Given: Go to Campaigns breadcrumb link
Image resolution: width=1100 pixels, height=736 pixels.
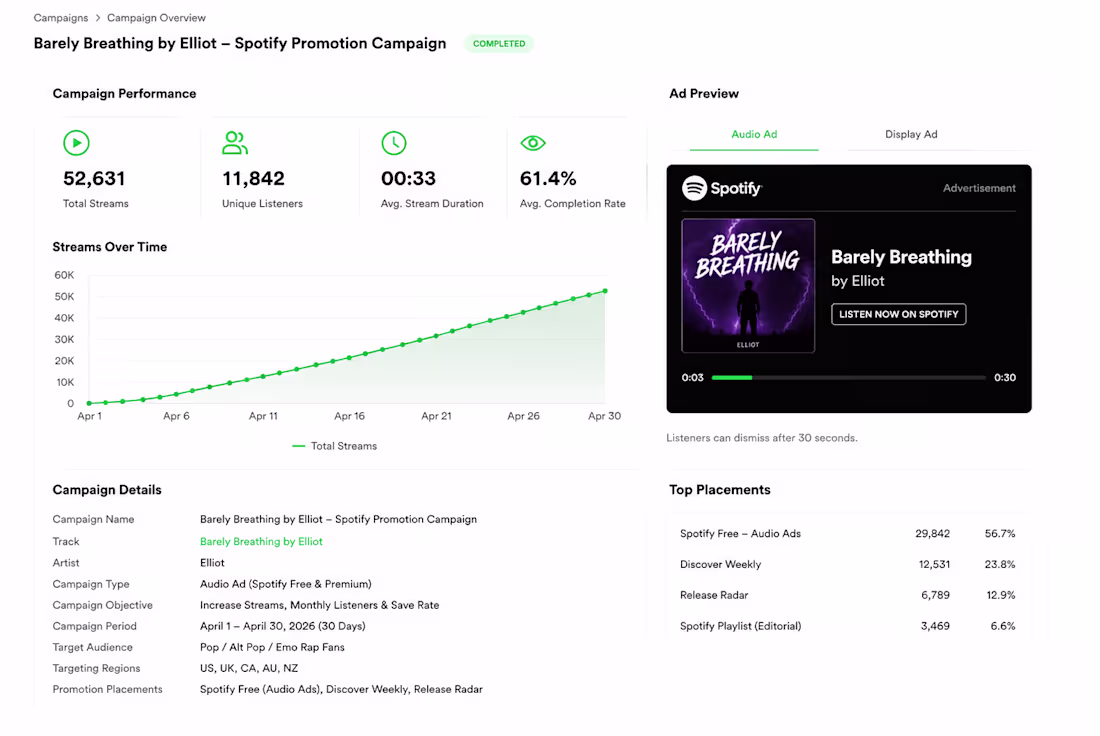Looking at the screenshot, I should pyautogui.click(x=61, y=18).
